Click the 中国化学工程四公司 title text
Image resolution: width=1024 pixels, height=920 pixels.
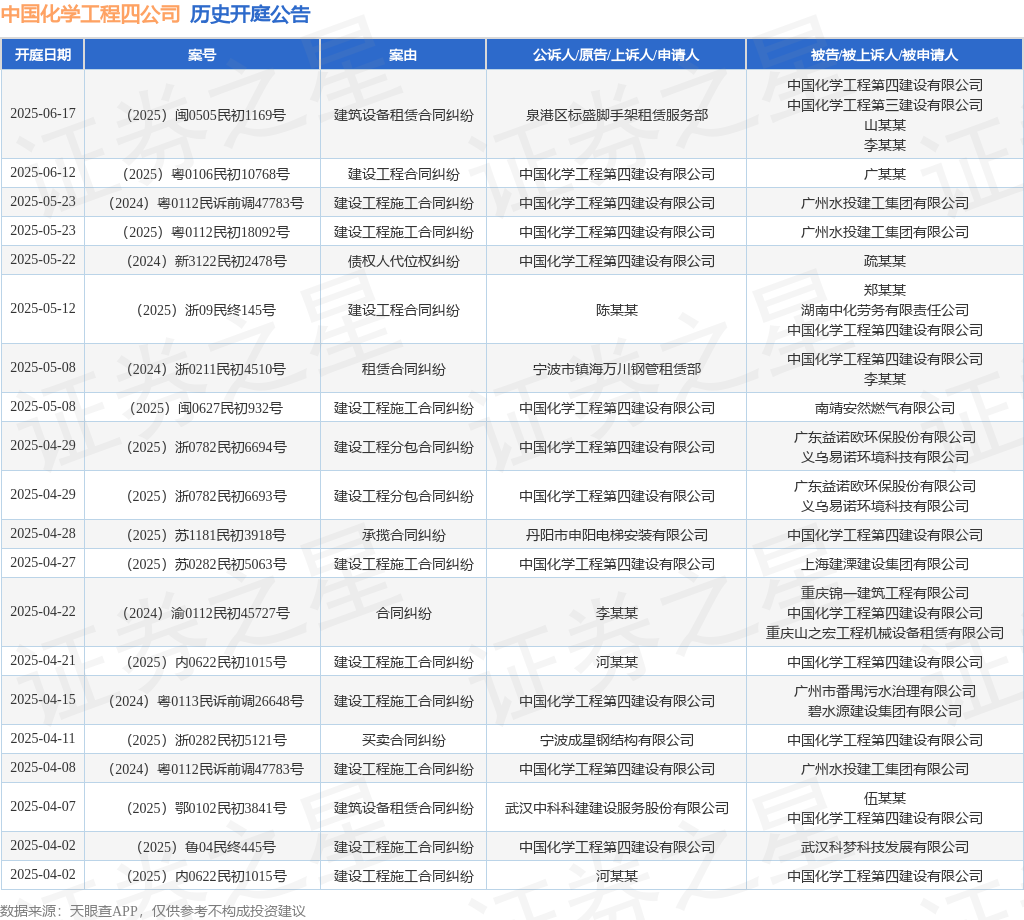tap(90, 14)
